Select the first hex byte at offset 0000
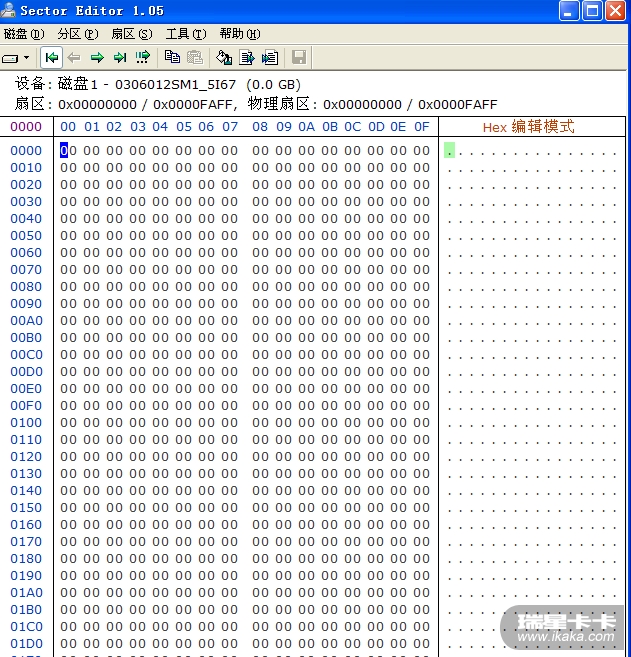 point(68,151)
